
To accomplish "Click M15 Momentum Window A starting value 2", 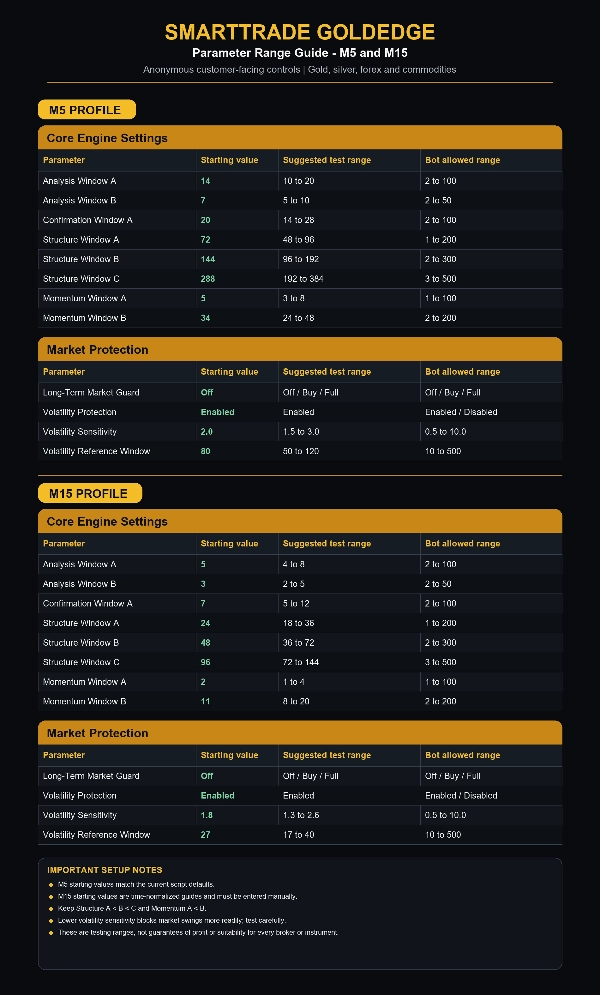I will pyautogui.click(x=203, y=682).
